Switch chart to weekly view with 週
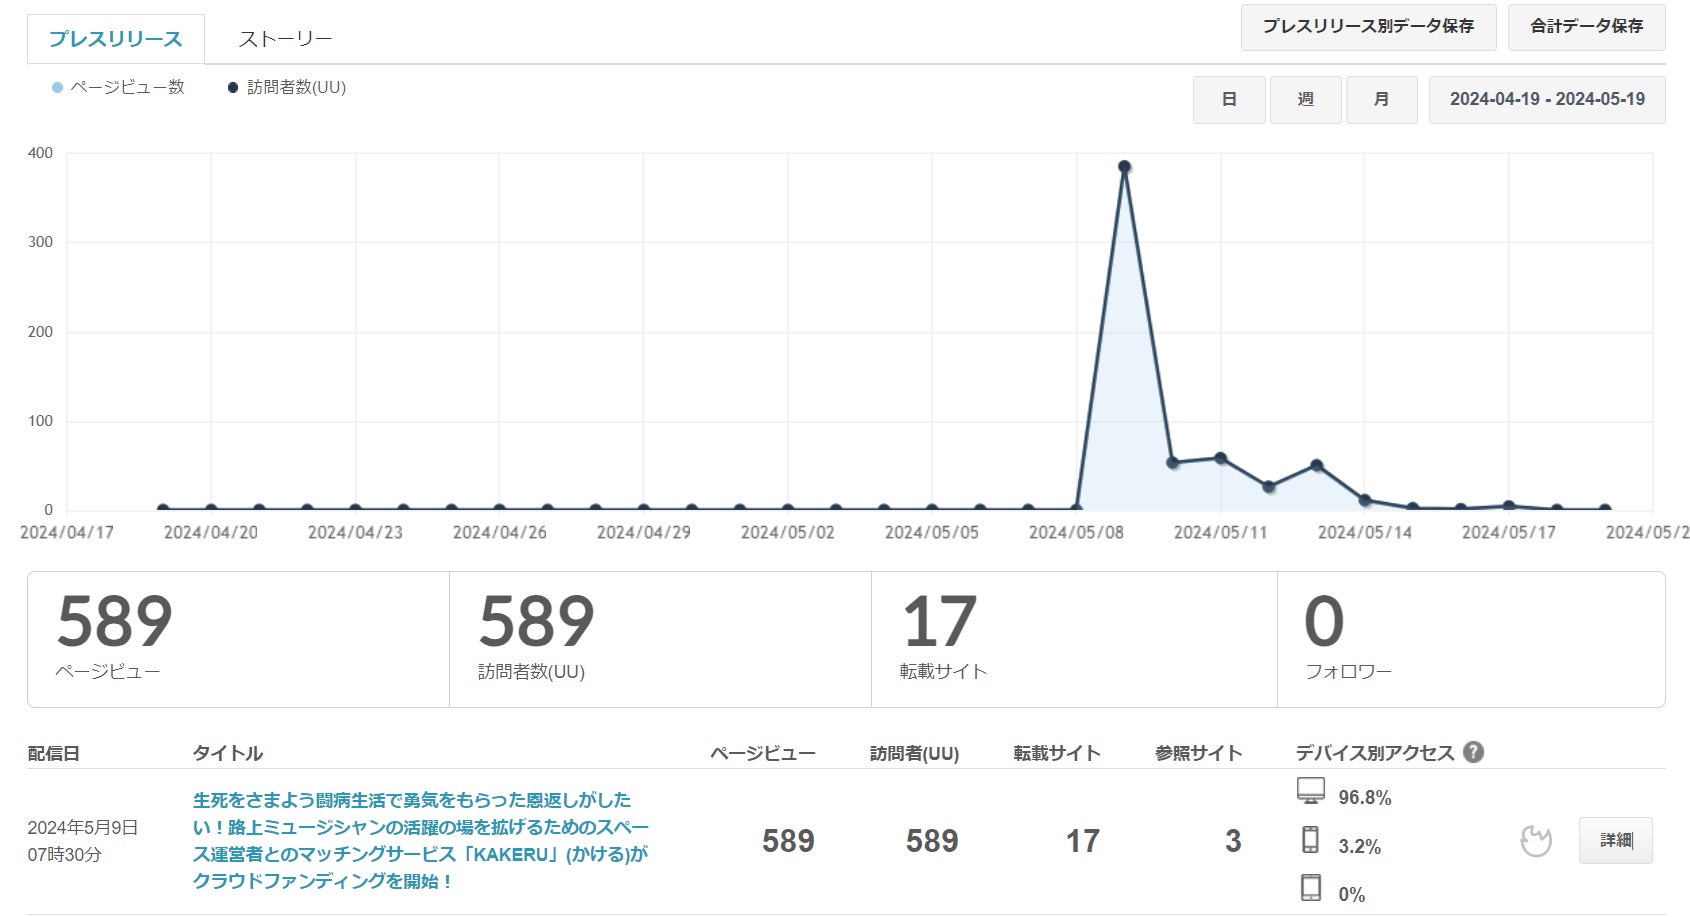The image size is (1690, 917). coord(1305,100)
